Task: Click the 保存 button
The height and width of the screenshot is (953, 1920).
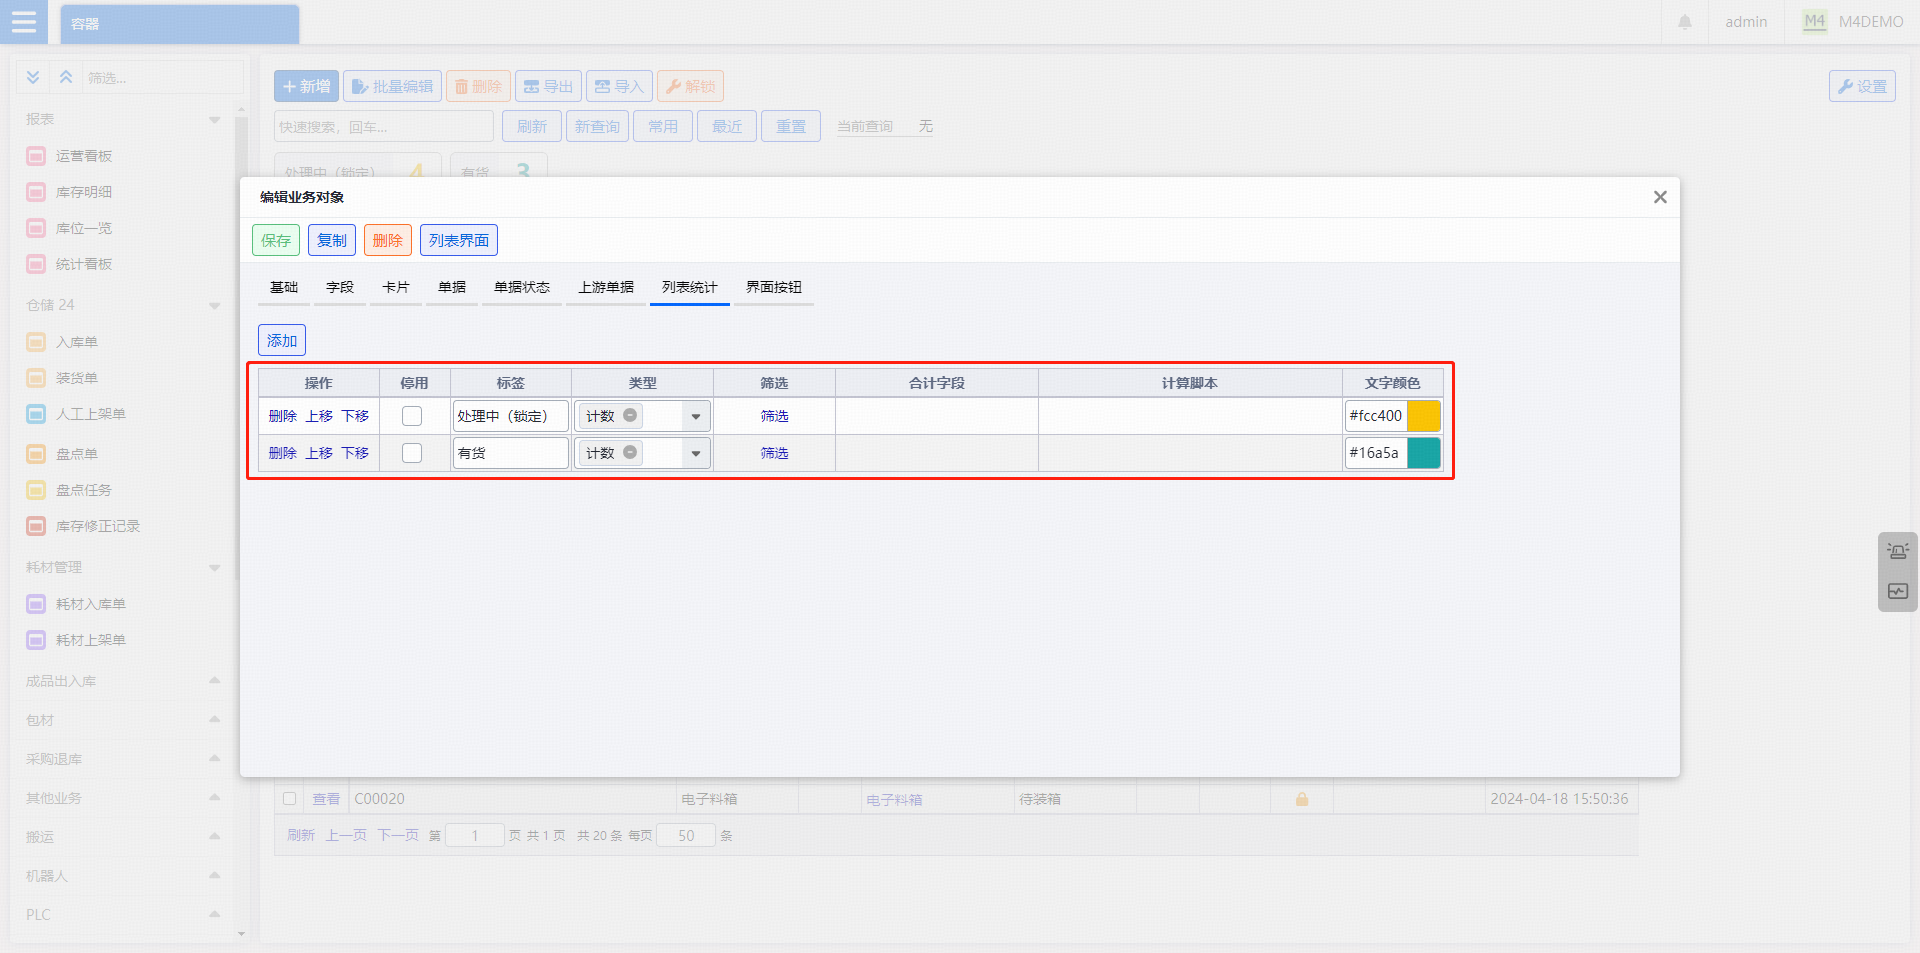Action: tap(276, 240)
